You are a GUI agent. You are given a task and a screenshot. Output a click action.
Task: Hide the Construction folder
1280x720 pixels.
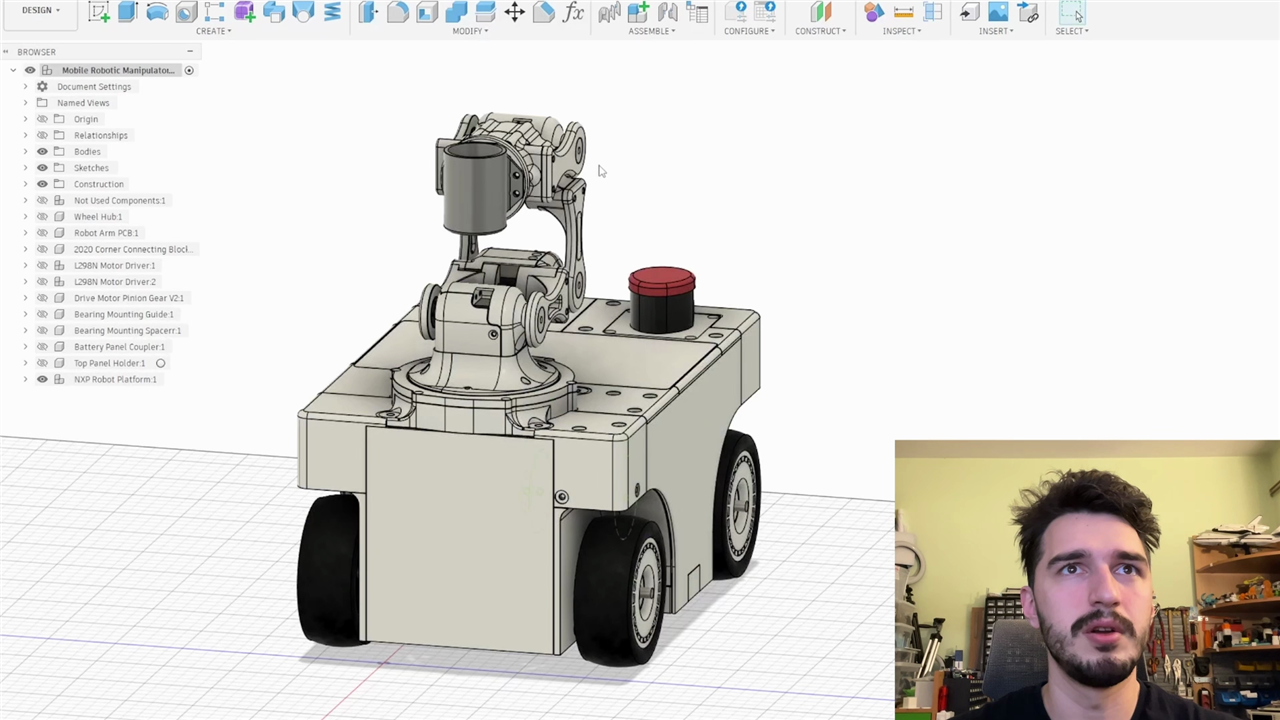42,184
